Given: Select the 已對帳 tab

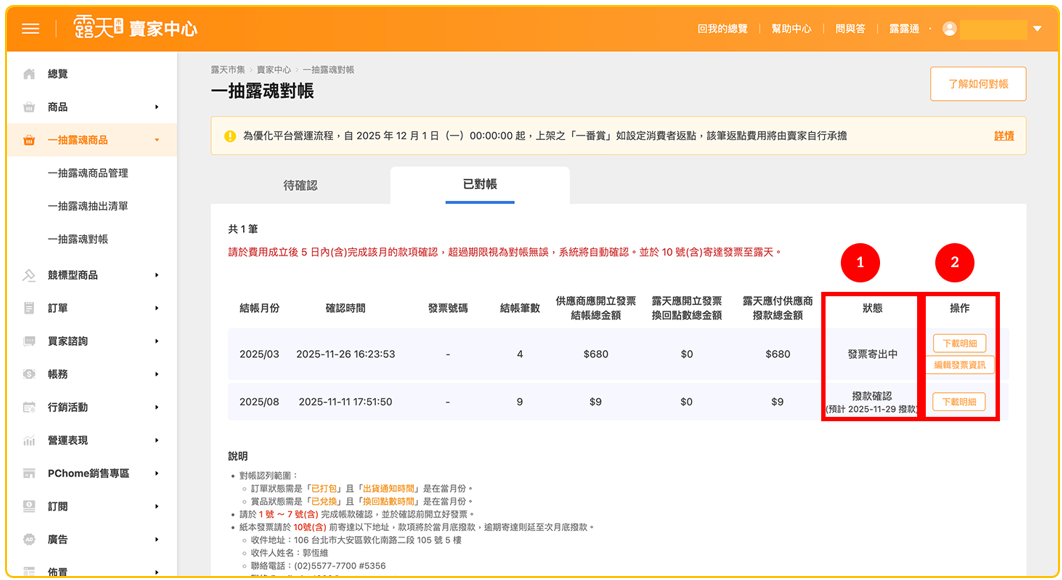Looking at the screenshot, I should coord(479,184).
